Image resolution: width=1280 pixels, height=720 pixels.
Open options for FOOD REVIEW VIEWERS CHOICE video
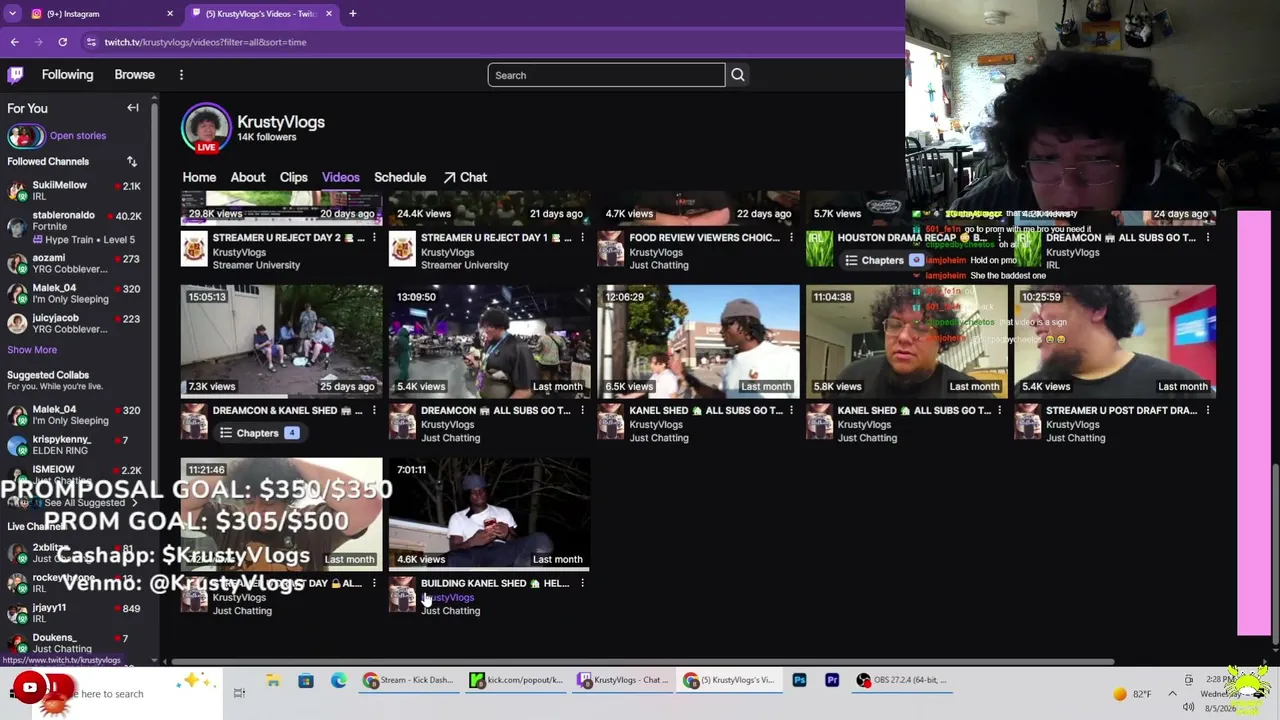791,238
